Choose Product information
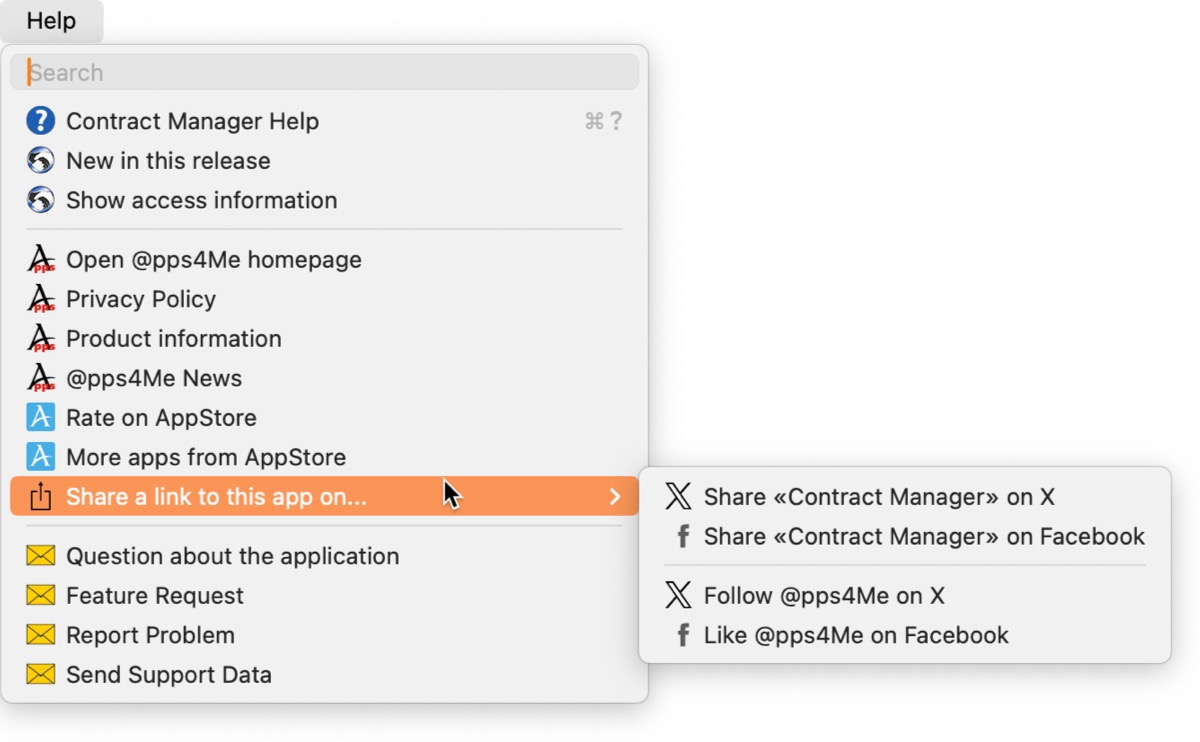1200x742 pixels. tap(324, 339)
